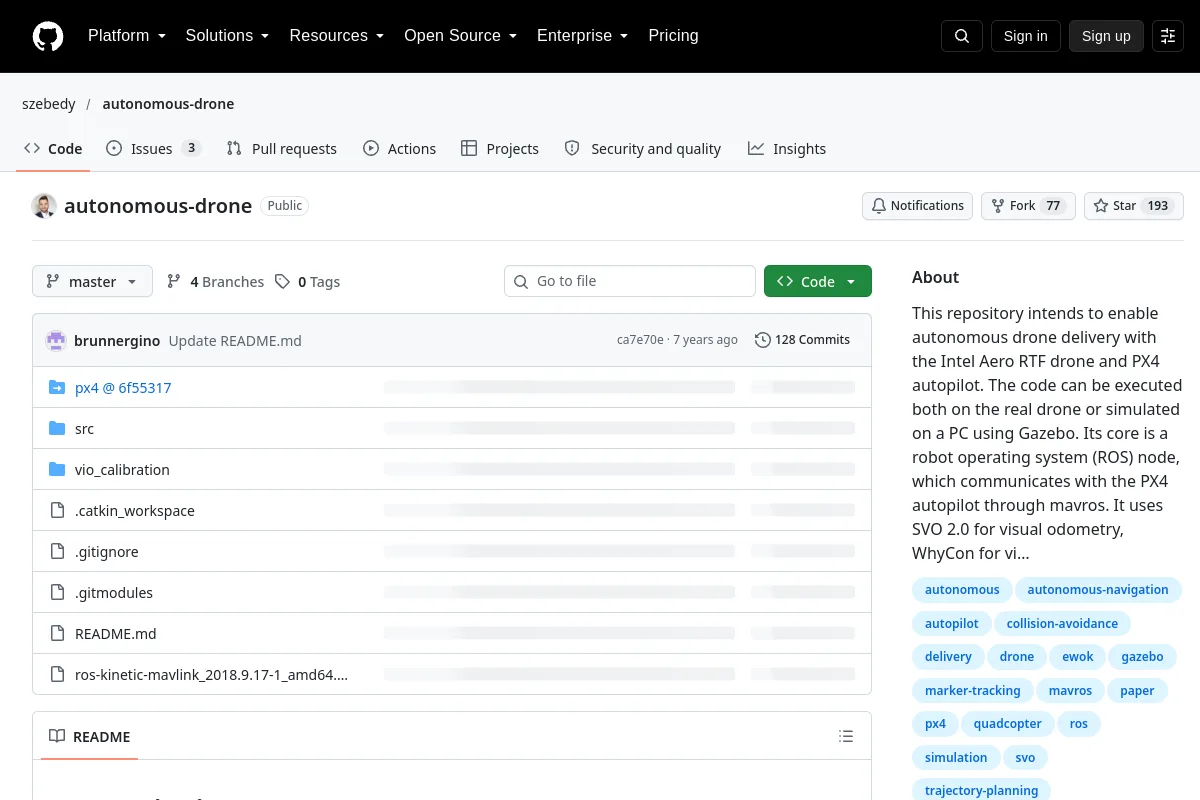Click the .catkin_workspace file icon
The image size is (1200, 800).
pyautogui.click(x=57, y=510)
